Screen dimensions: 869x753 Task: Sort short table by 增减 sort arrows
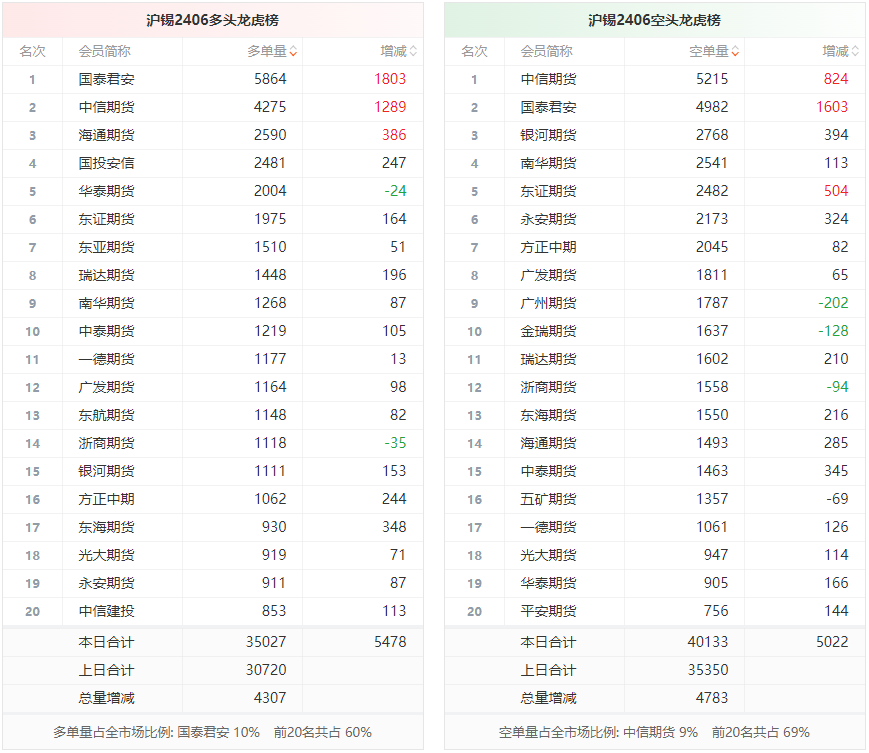(x=855, y=52)
